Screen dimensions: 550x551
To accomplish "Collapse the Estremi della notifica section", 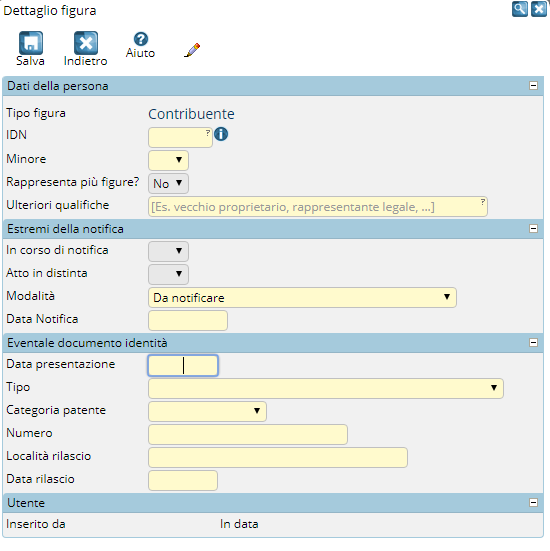I will 533,229.
